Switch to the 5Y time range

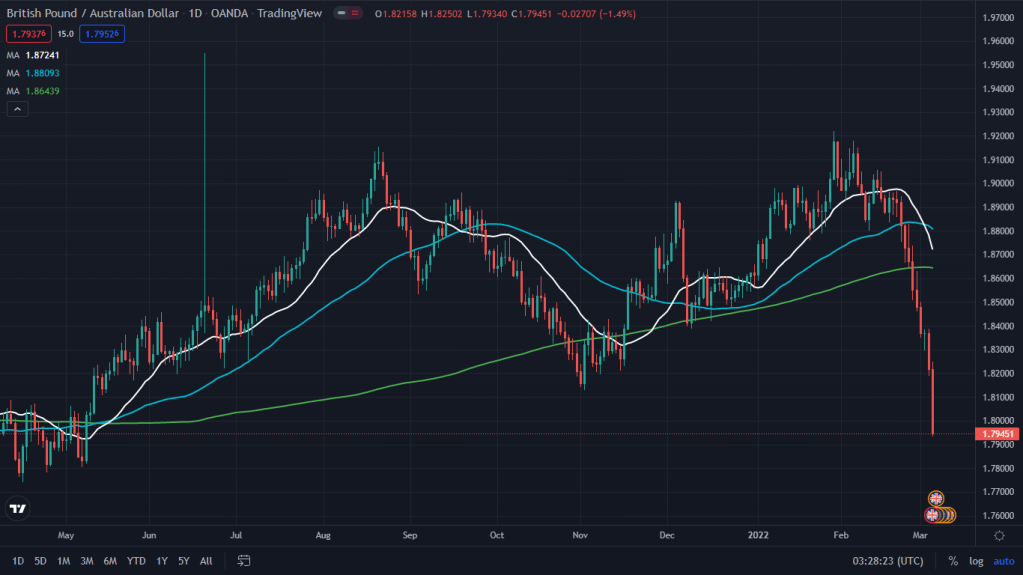pyautogui.click(x=184, y=561)
